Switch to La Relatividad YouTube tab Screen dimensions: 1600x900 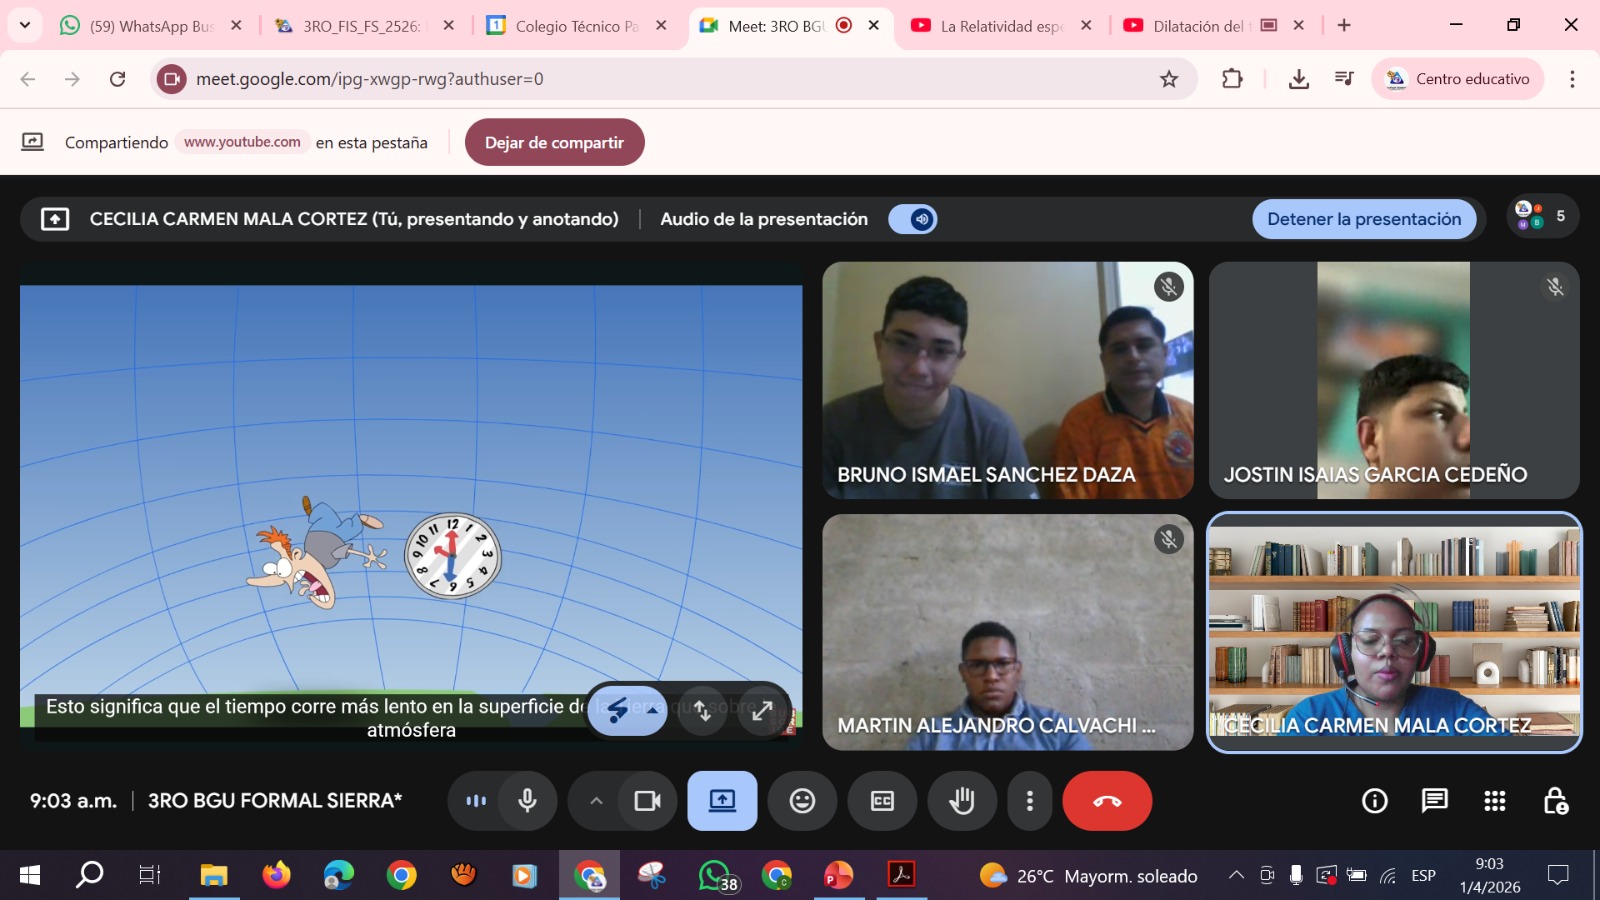point(1000,26)
